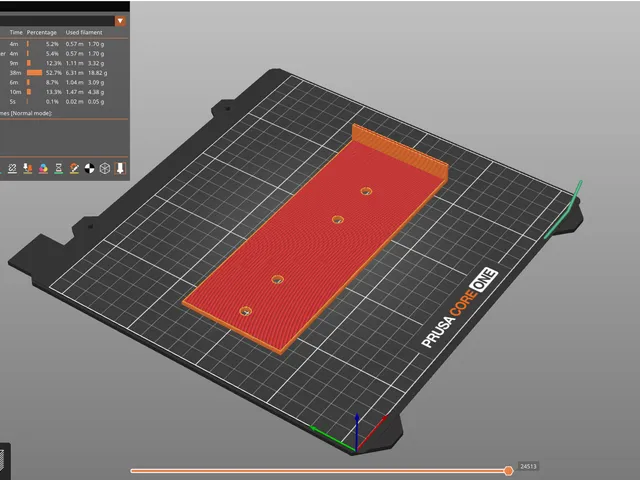The height and width of the screenshot is (480, 640).
Task: Click the Normal mode estimated times label
Action: (26, 113)
